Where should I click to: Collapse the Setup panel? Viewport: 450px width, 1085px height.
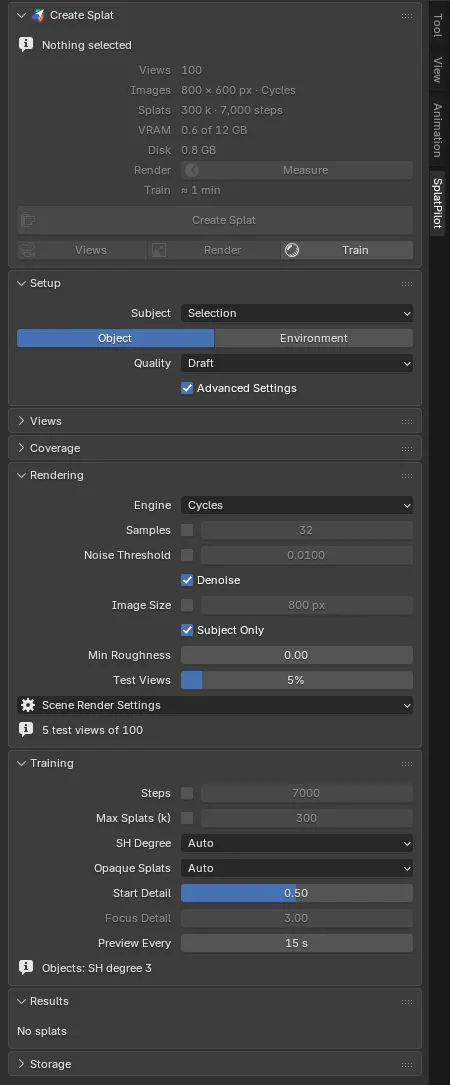pyautogui.click(x=21, y=284)
